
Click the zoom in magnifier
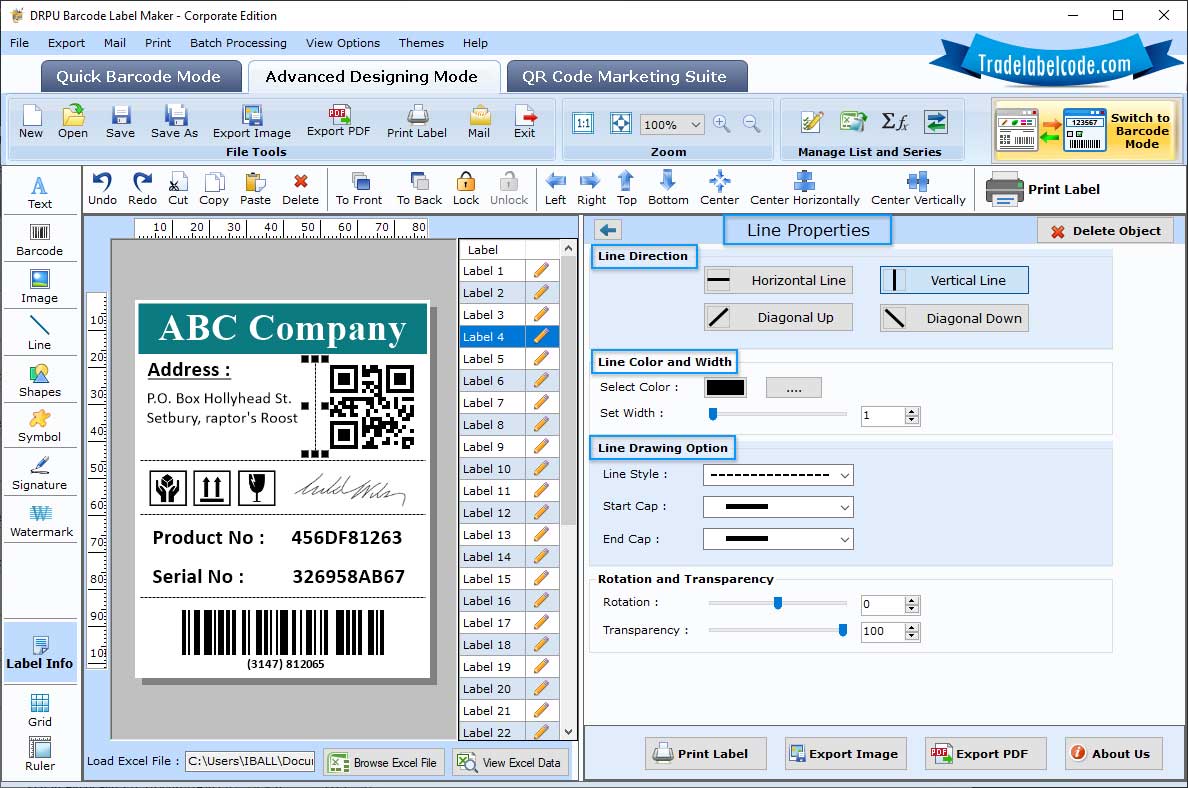722,124
